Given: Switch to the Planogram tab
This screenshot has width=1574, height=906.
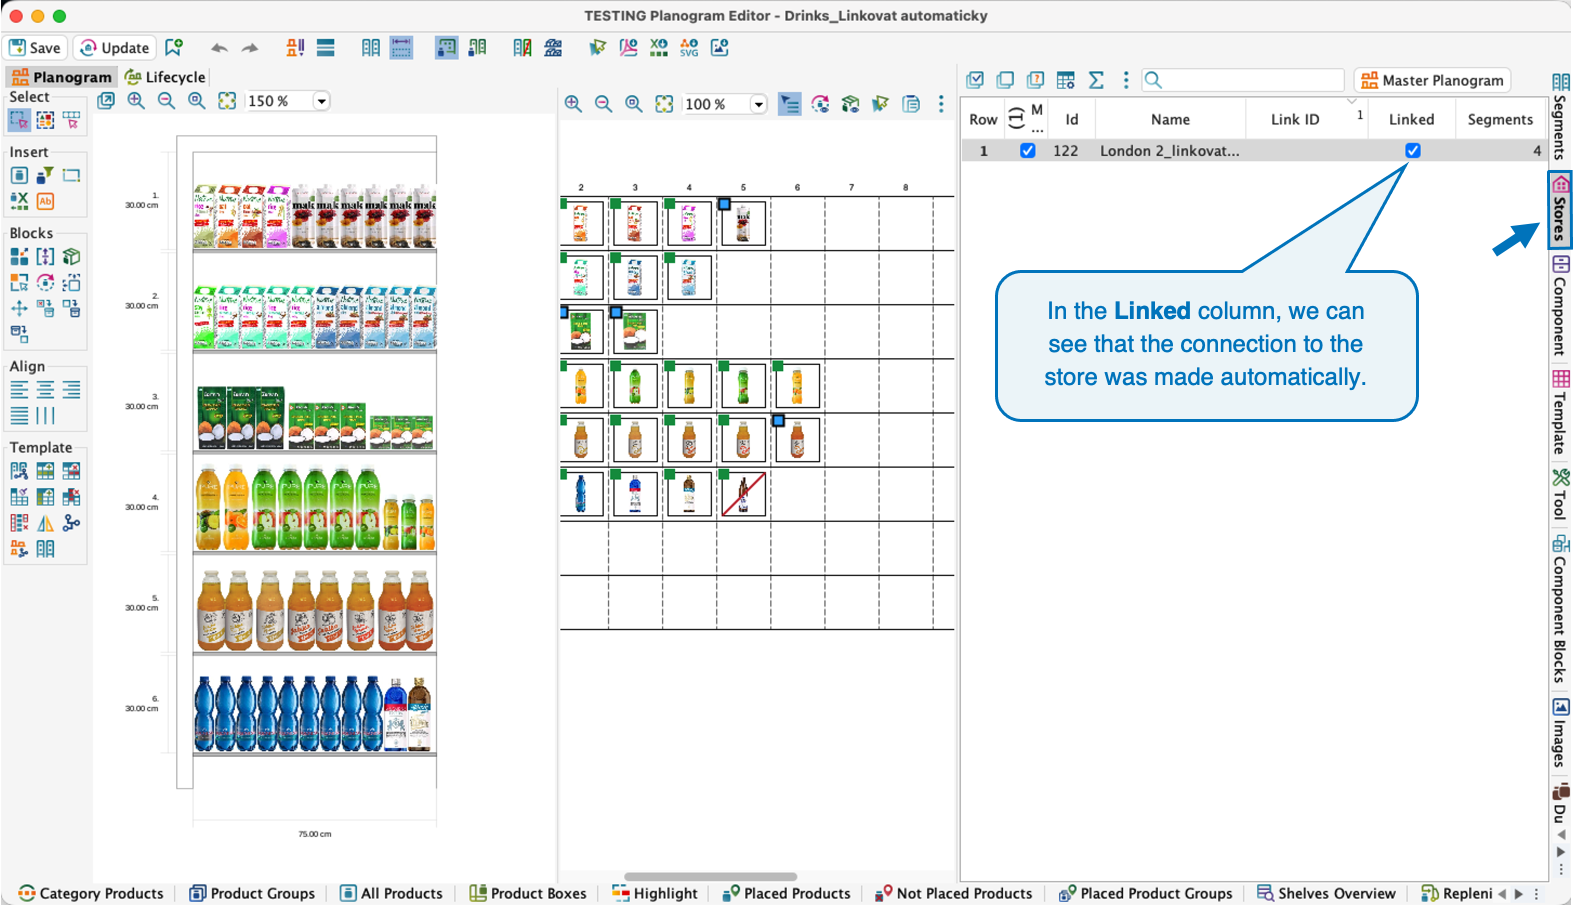Looking at the screenshot, I should [62, 77].
